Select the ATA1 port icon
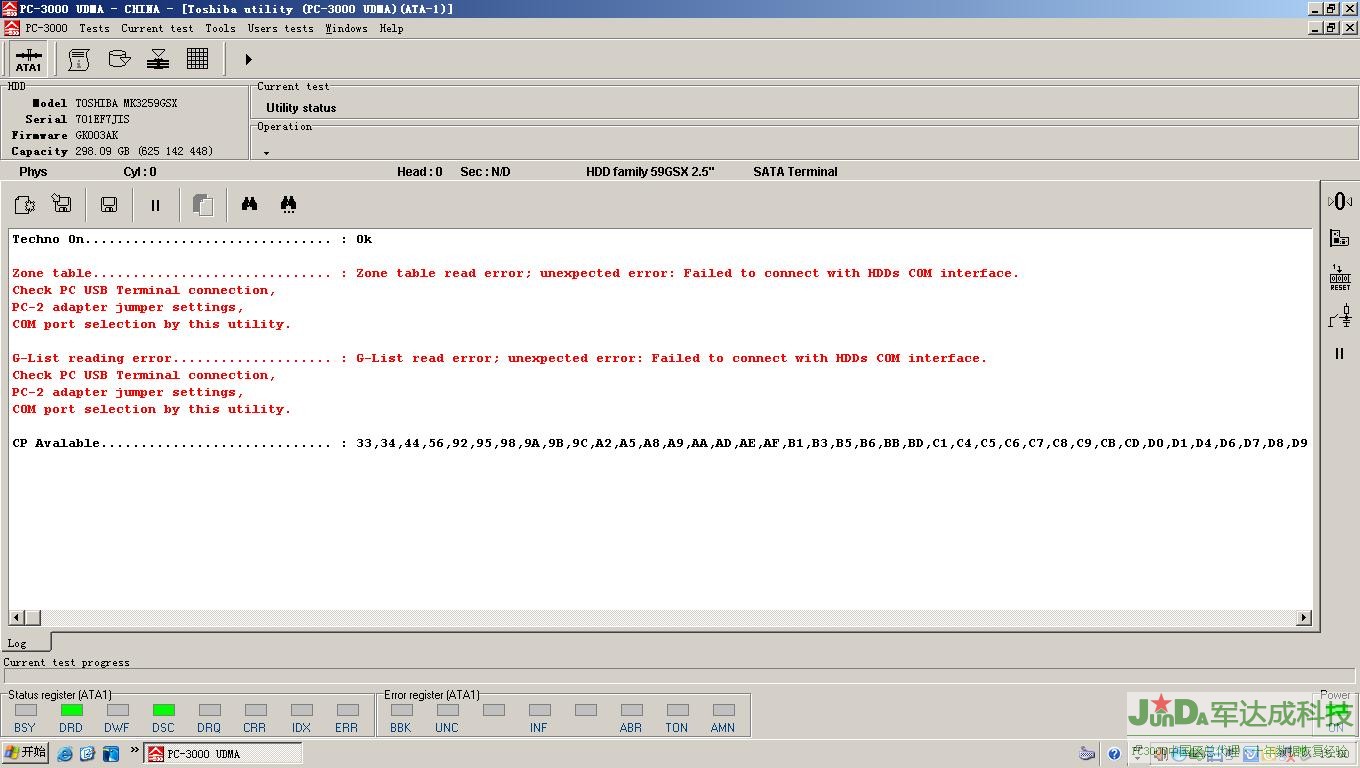Viewport: 1360px width, 768px height. click(x=29, y=59)
